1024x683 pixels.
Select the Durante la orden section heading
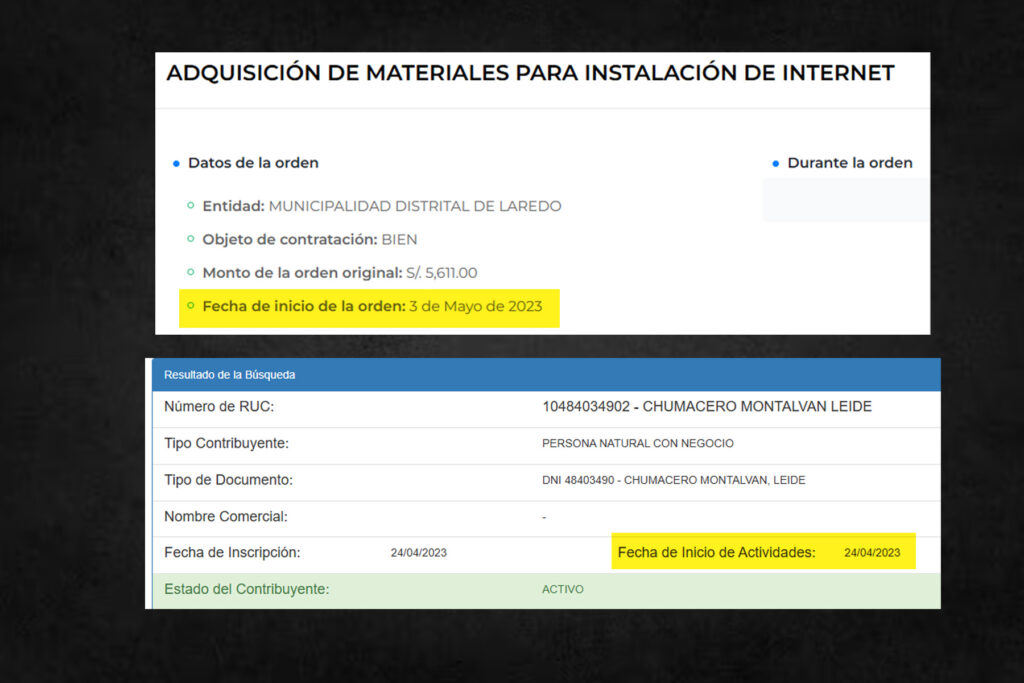[849, 163]
